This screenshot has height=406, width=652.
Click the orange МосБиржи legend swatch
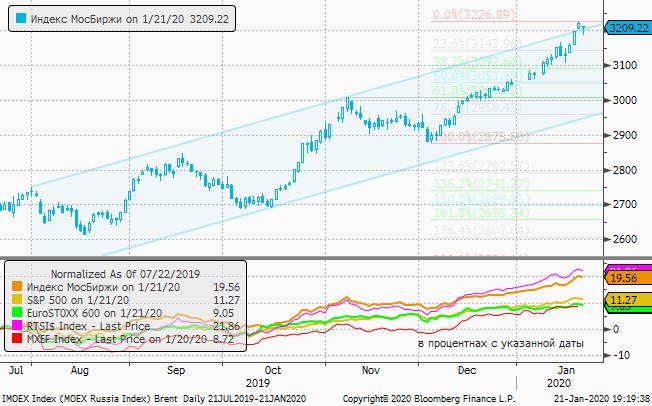click(17, 286)
